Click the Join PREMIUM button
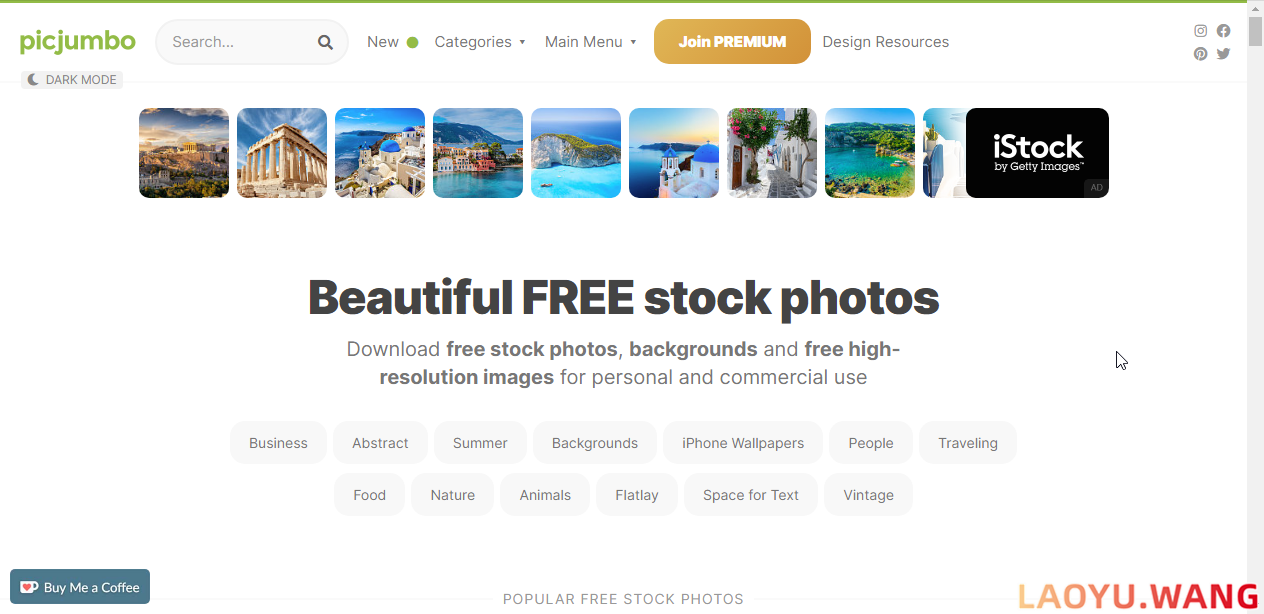The width and height of the screenshot is (1264, 614). coord(732,42)
